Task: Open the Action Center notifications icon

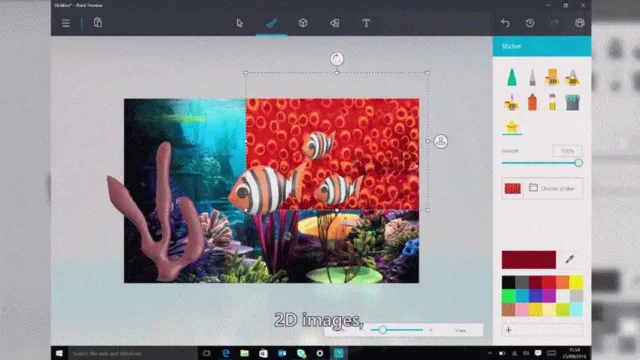Action: tap(538, 353)
